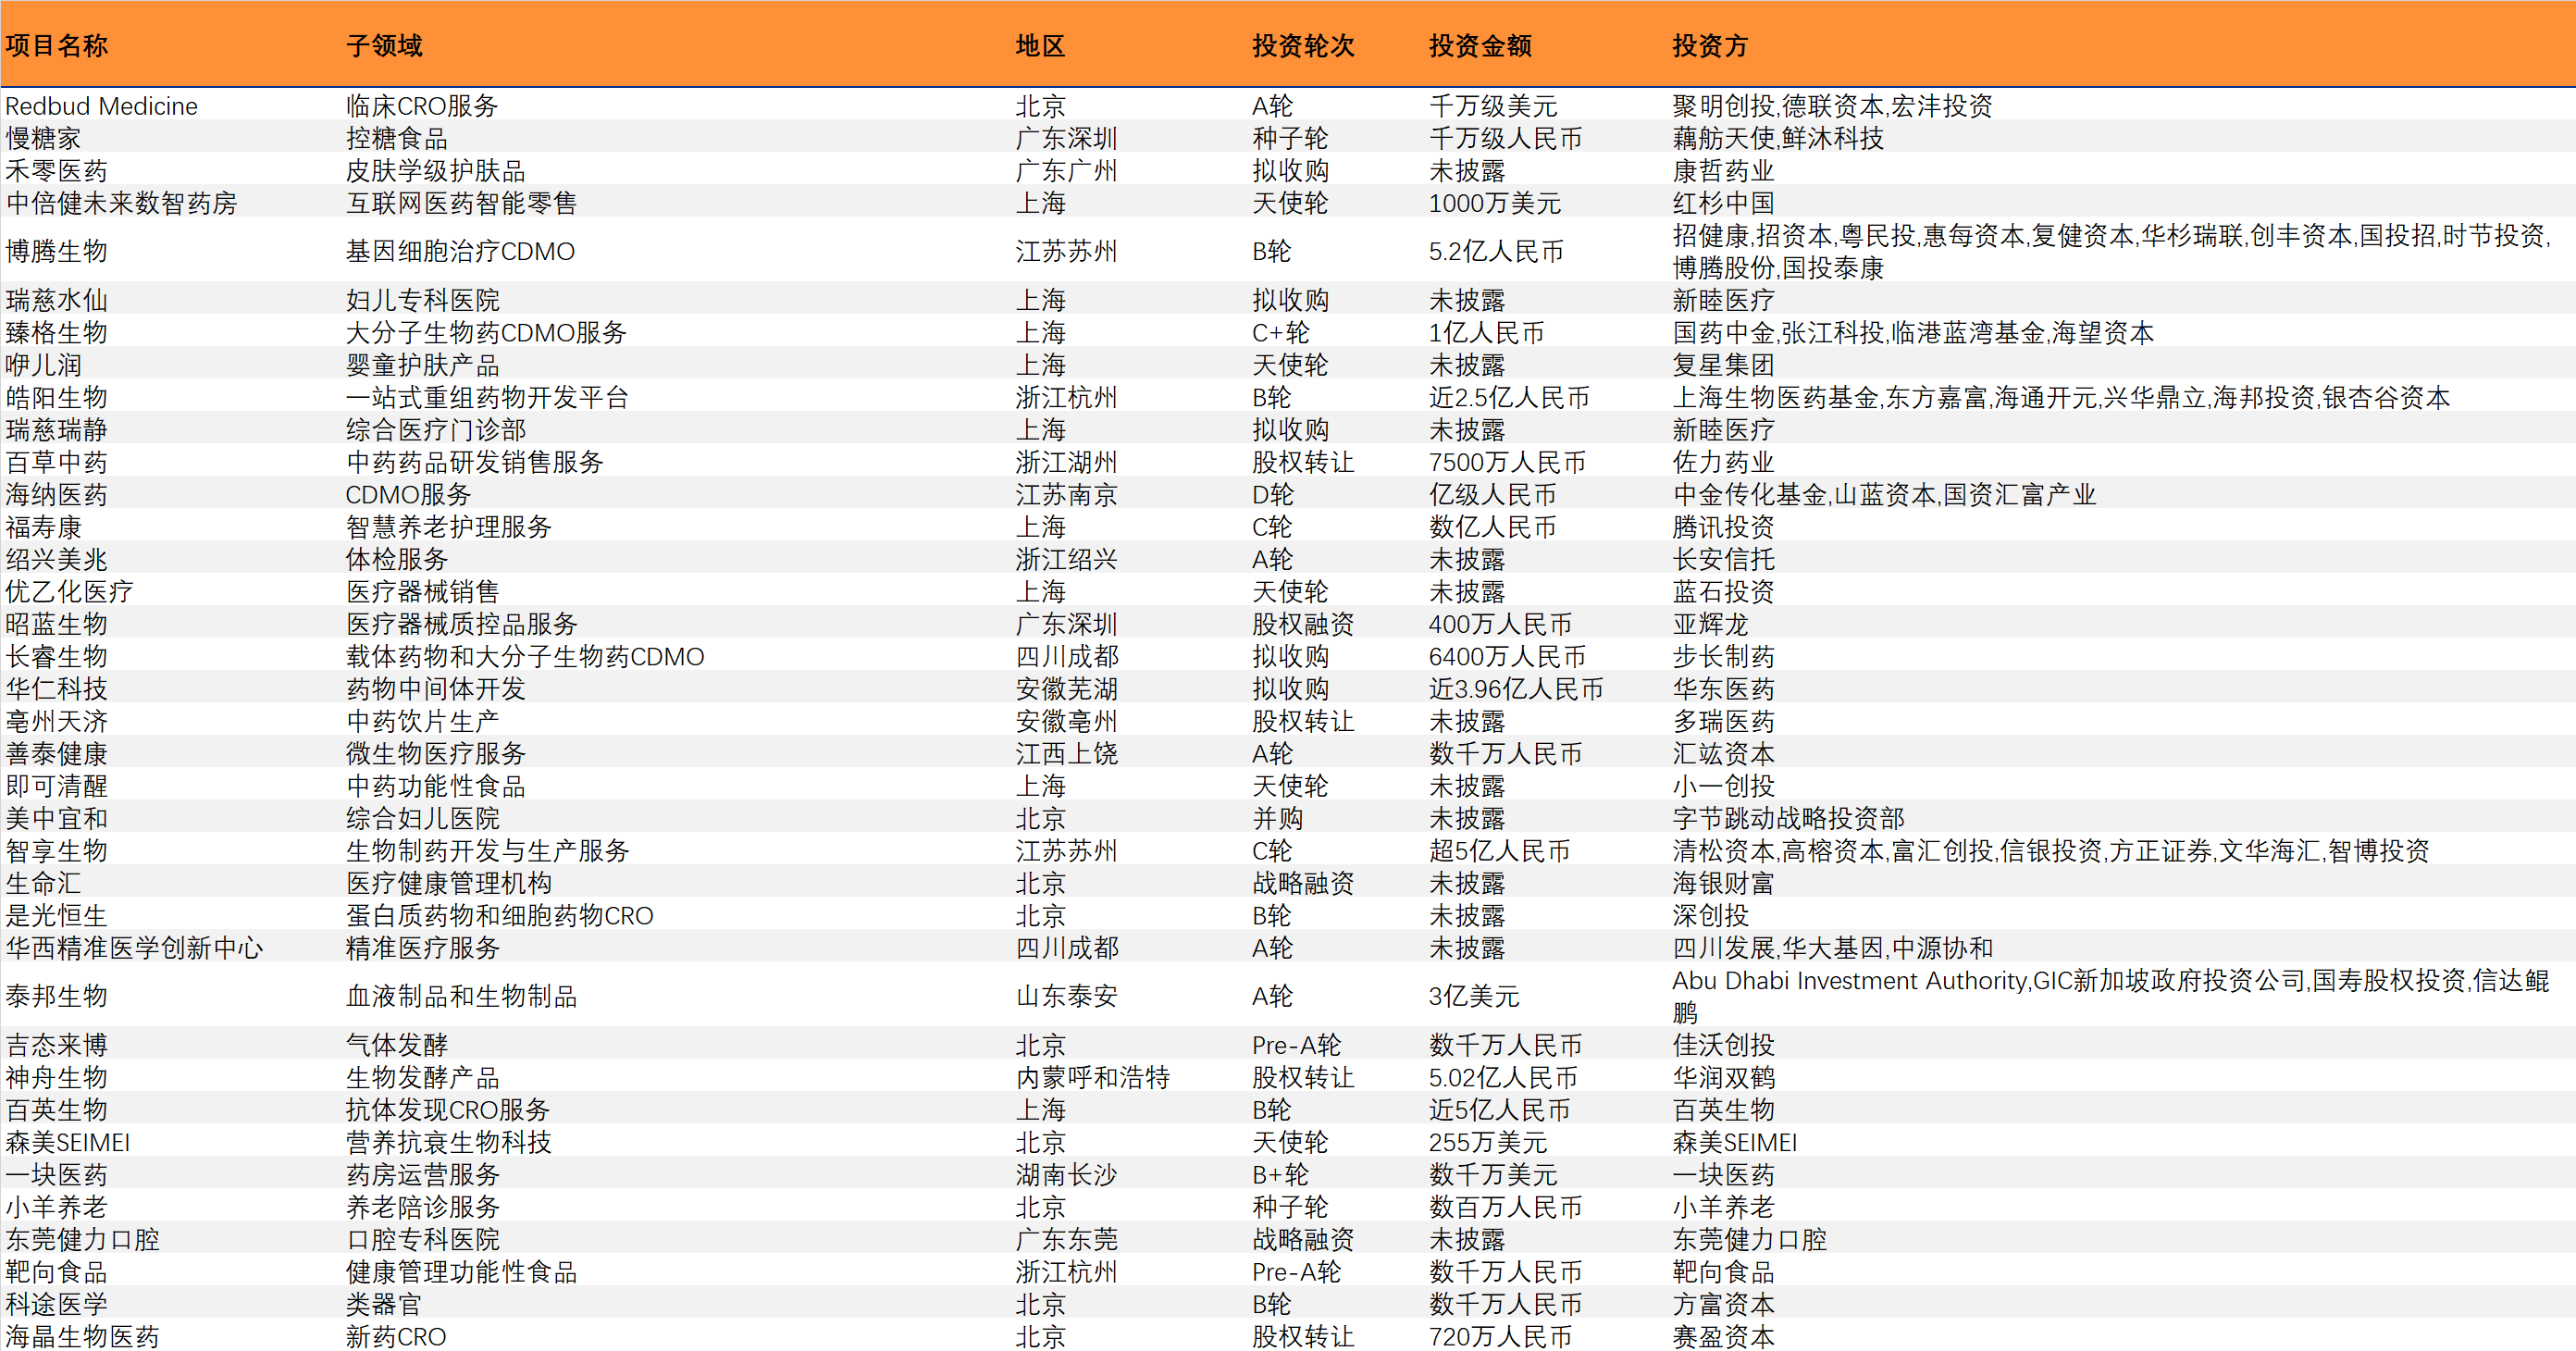Click the 字节跳动战略投资部 investor cell
Screen dimensions: 2576x1351
[x=1788, y=819]
